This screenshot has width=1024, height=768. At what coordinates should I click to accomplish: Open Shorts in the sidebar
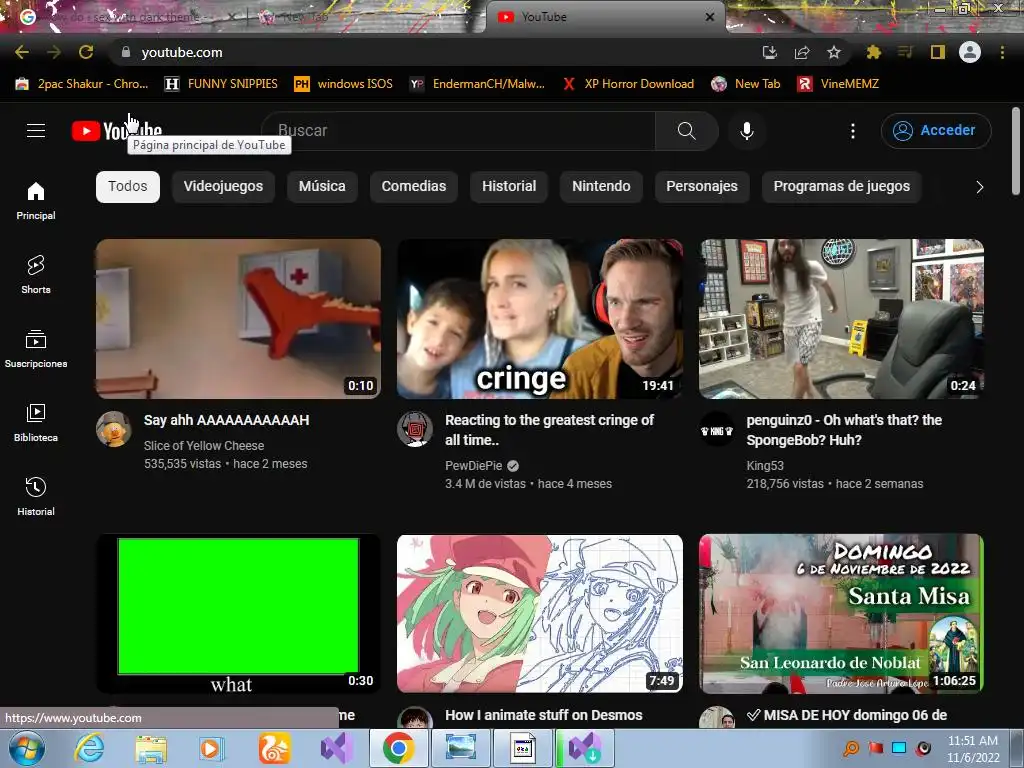tap(36, 274)
